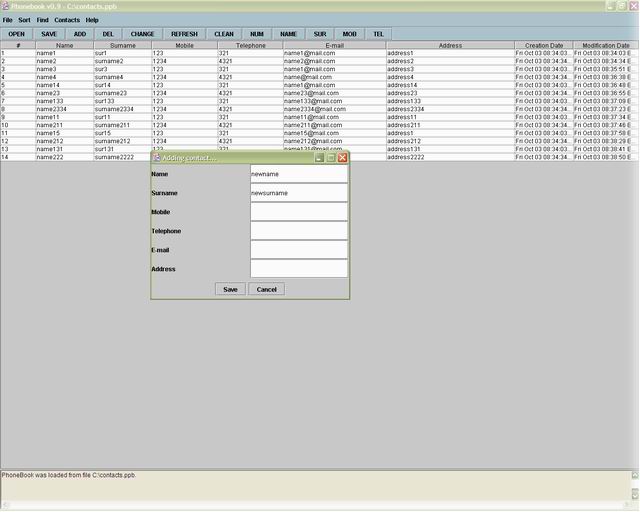
Task: Focus the empty Mobile input field
Action: coord(299,212)
